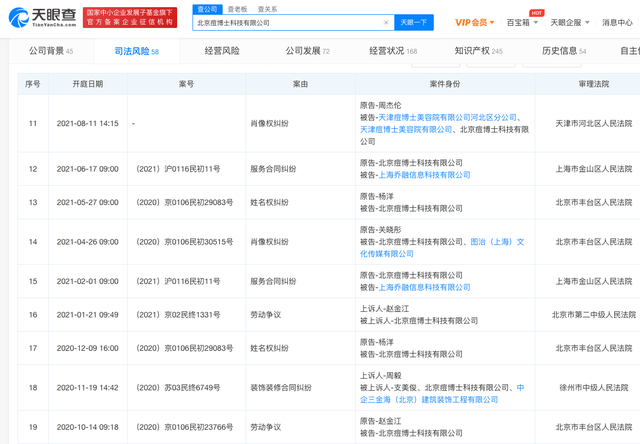Select date cell 2021-02-01 09:00

pos(88,281)
